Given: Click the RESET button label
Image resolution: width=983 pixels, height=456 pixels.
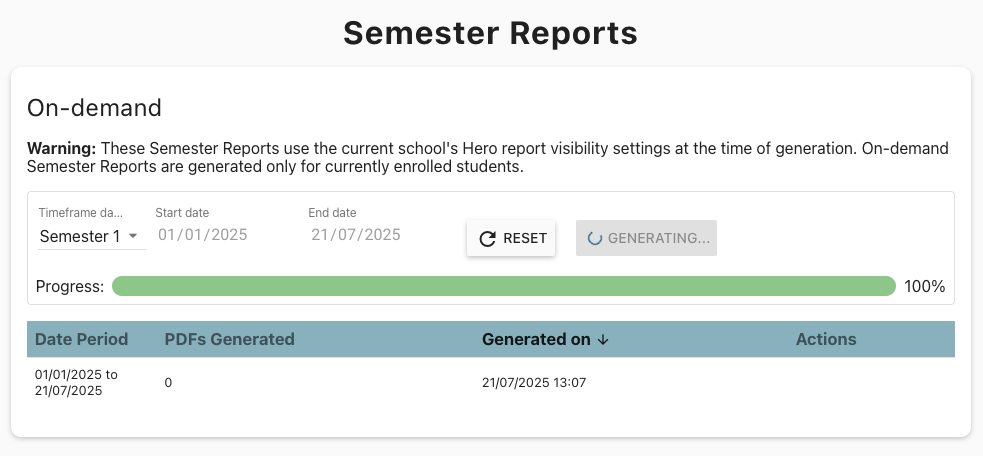Looking at the screenshot, I should click(x=525, y=238).
